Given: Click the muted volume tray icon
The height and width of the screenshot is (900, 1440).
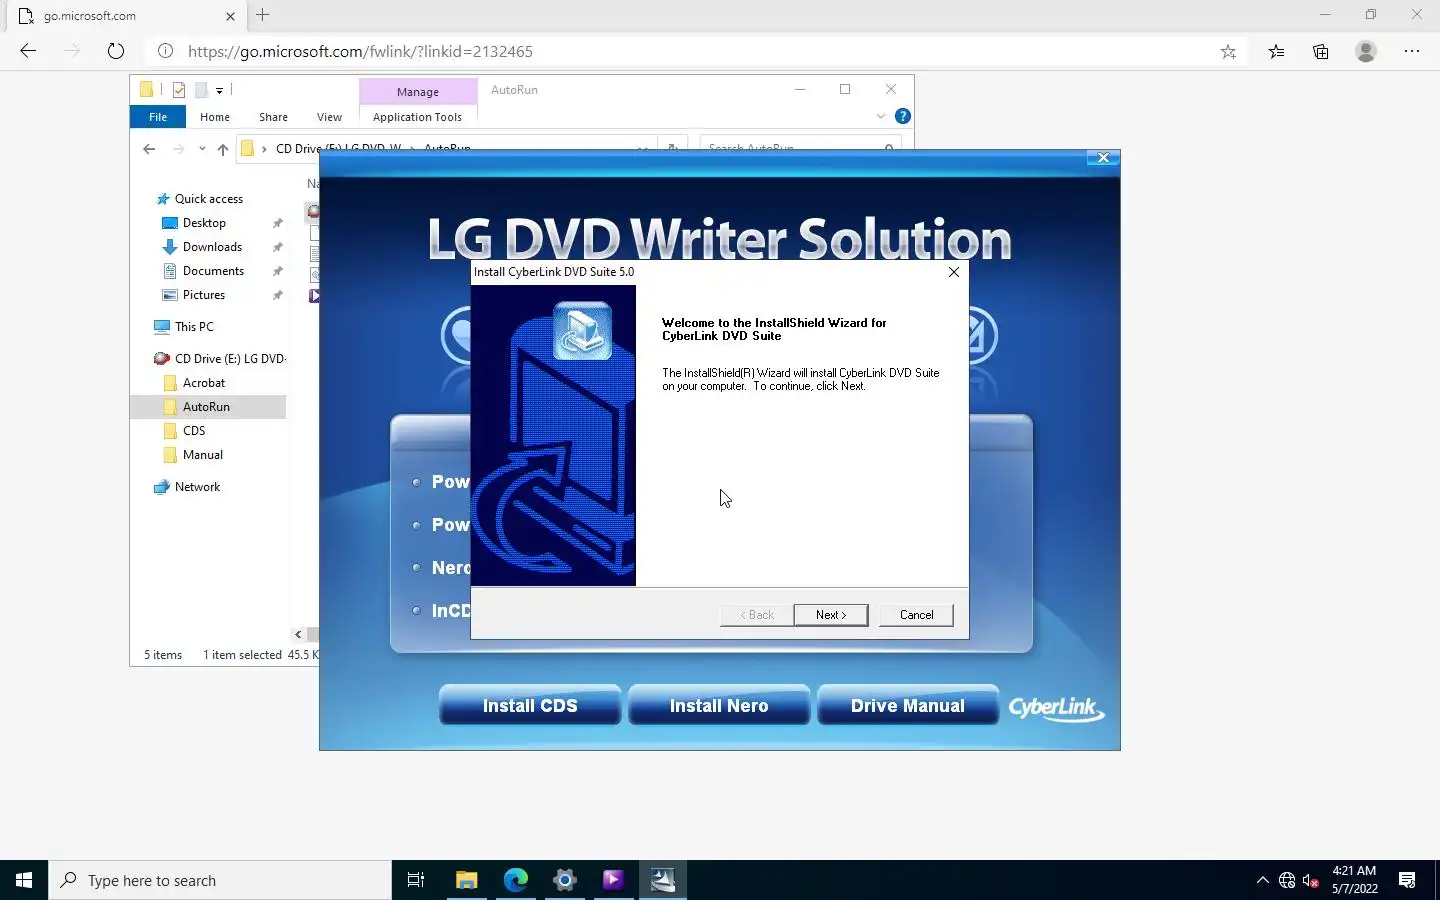Looking at the screenshot, I should [x=1311, y=881].
